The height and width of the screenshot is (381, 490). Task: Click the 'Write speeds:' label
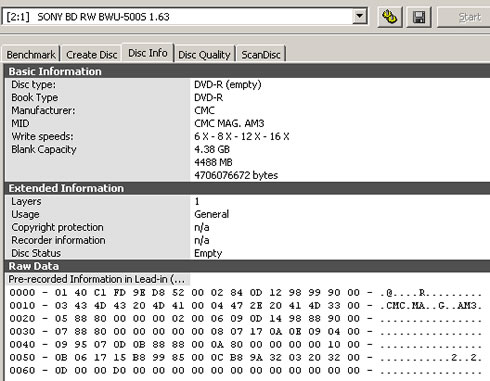click(42, 136)
